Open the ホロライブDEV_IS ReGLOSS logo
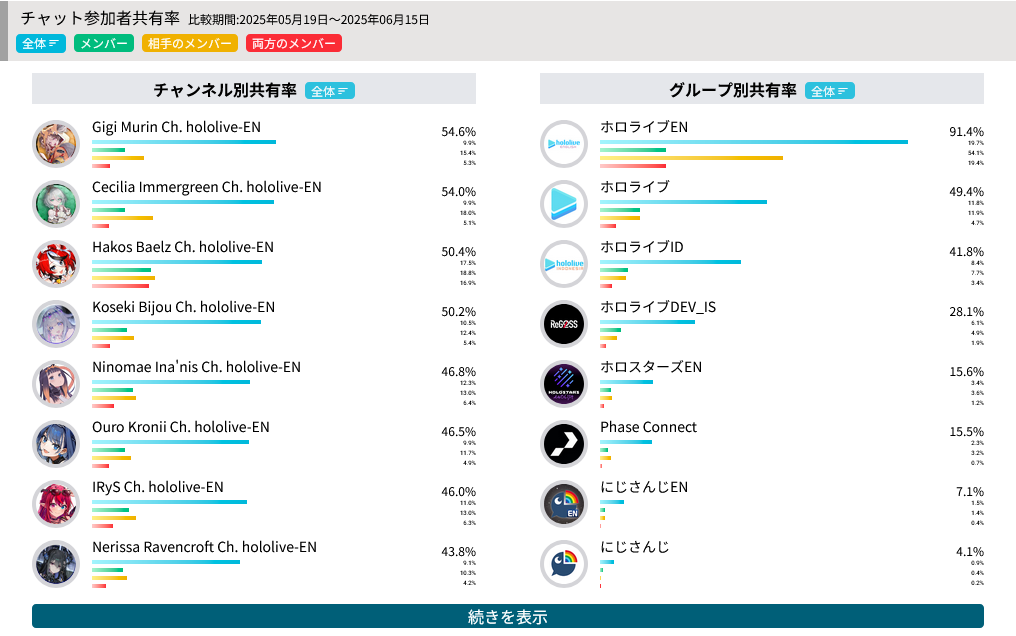This screenshot has height=636, width=1016. tap(564, 324)
